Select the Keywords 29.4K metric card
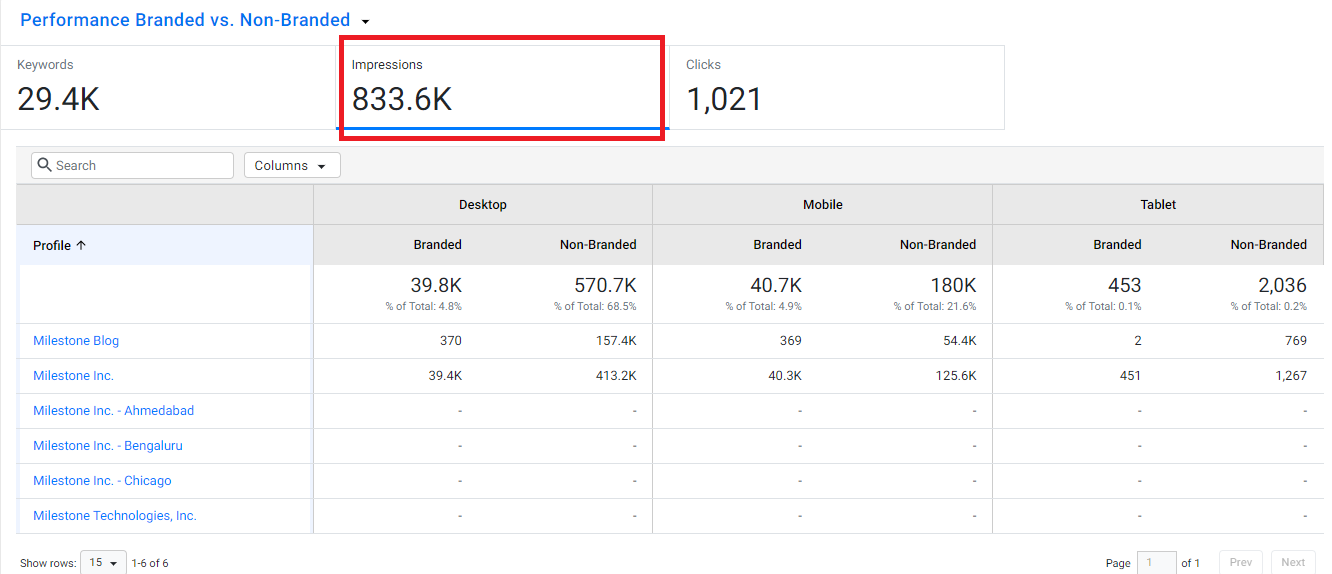This screenshot has height=574, width=1332. [x=168, y=87]
